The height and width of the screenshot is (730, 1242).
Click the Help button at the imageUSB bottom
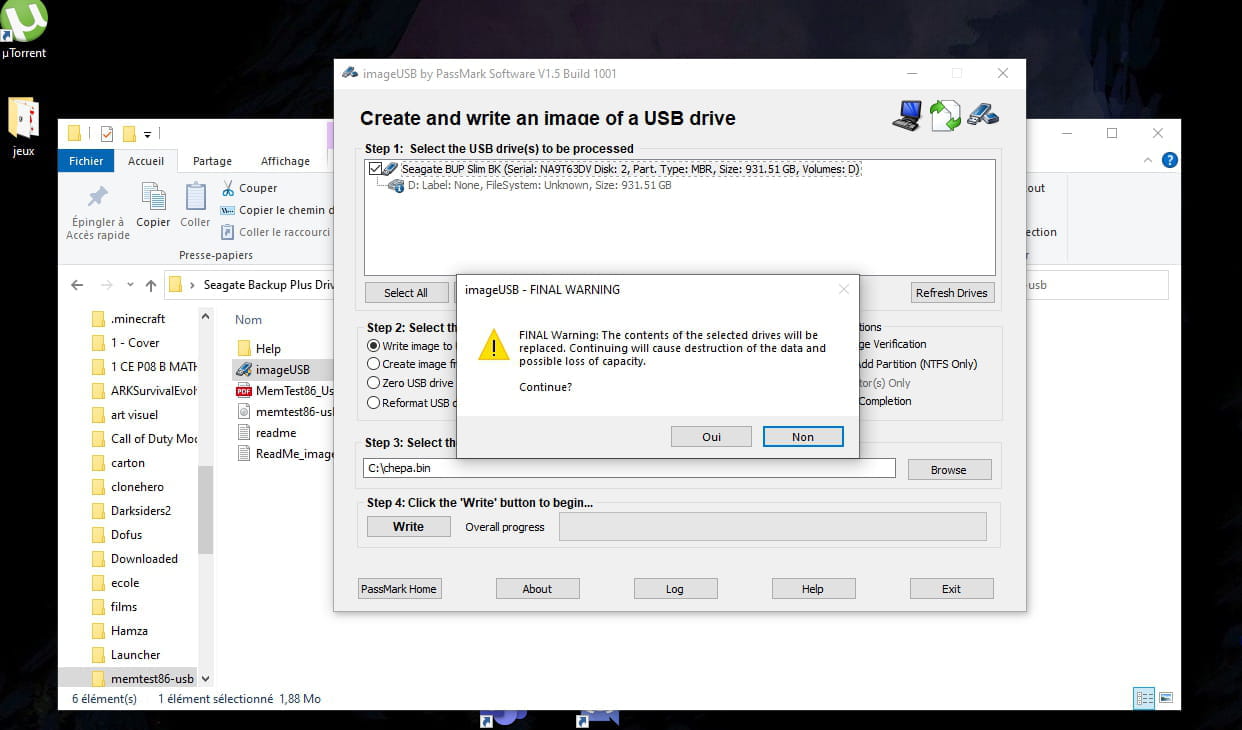813,589
